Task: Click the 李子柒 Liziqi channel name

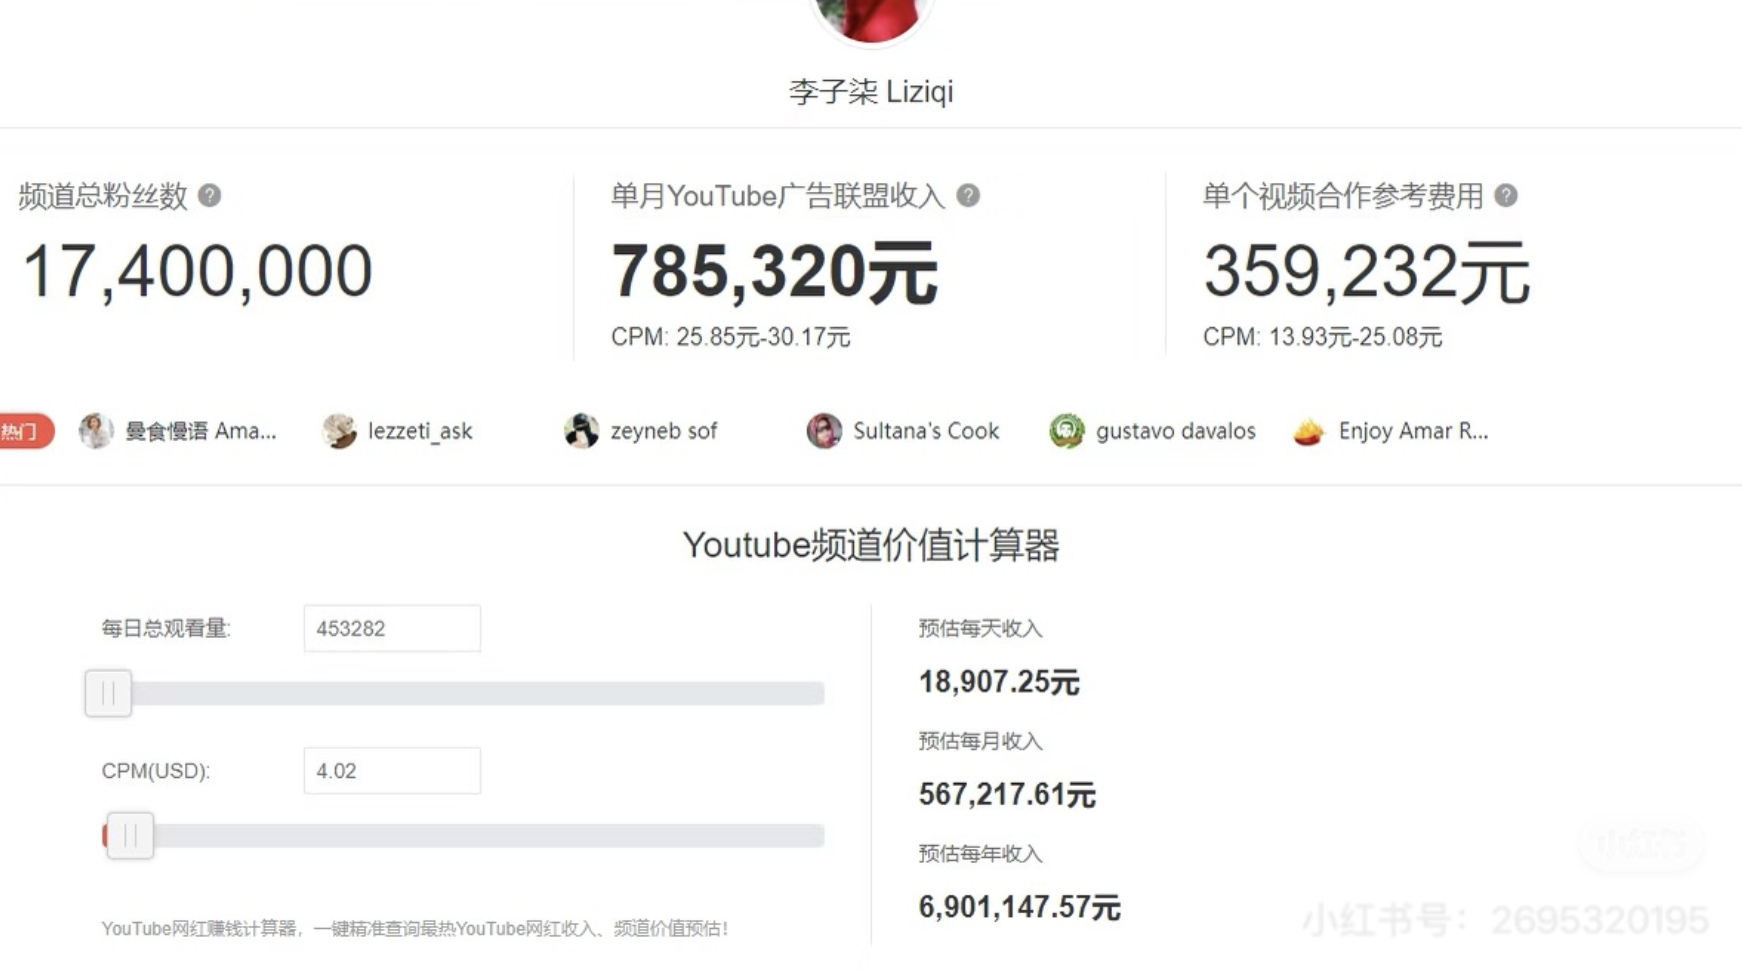Action: click(870, 92)
